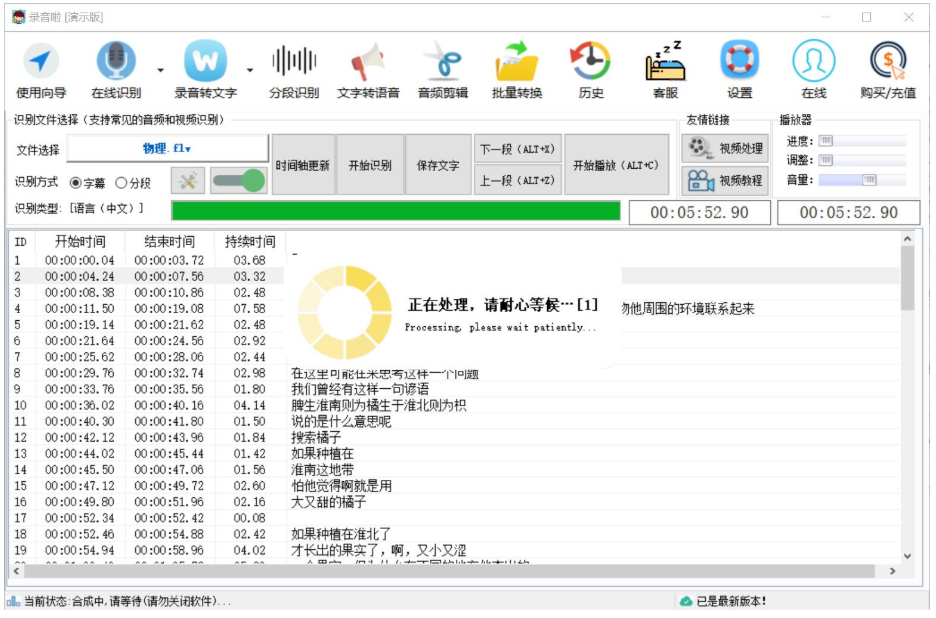Expand the 在线识别 dropdown arrow
The image size is (936, 618).
tap(161, 70)
